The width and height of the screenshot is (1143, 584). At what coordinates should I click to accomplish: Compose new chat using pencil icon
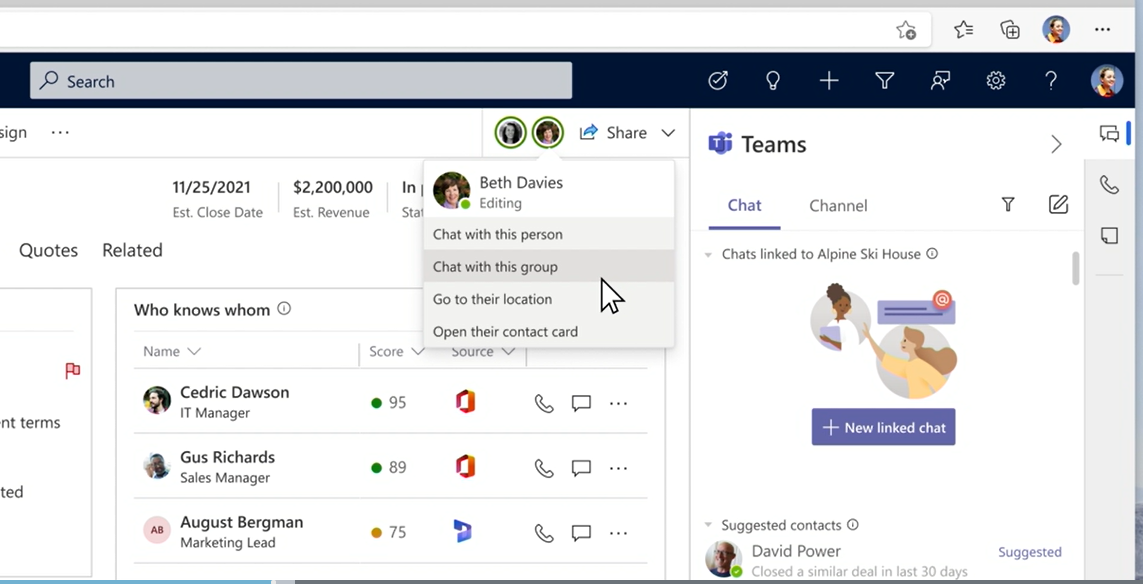point(1058,204)
